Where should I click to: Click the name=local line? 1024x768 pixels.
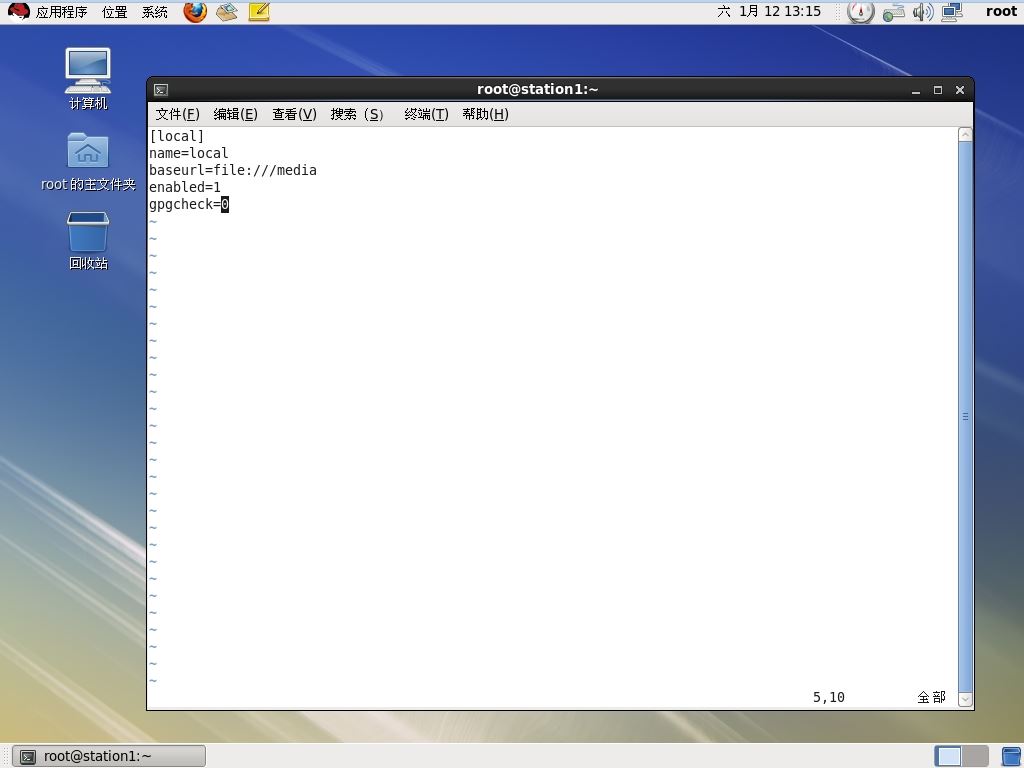pos(189,153)
